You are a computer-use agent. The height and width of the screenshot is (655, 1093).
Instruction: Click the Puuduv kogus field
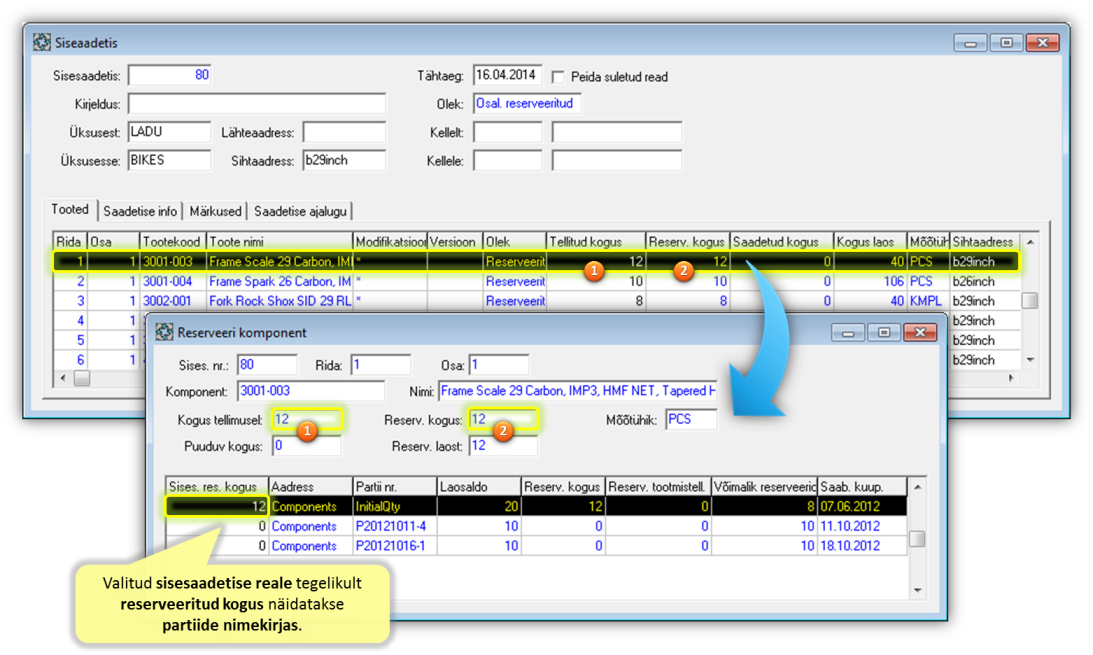[307, 446]
